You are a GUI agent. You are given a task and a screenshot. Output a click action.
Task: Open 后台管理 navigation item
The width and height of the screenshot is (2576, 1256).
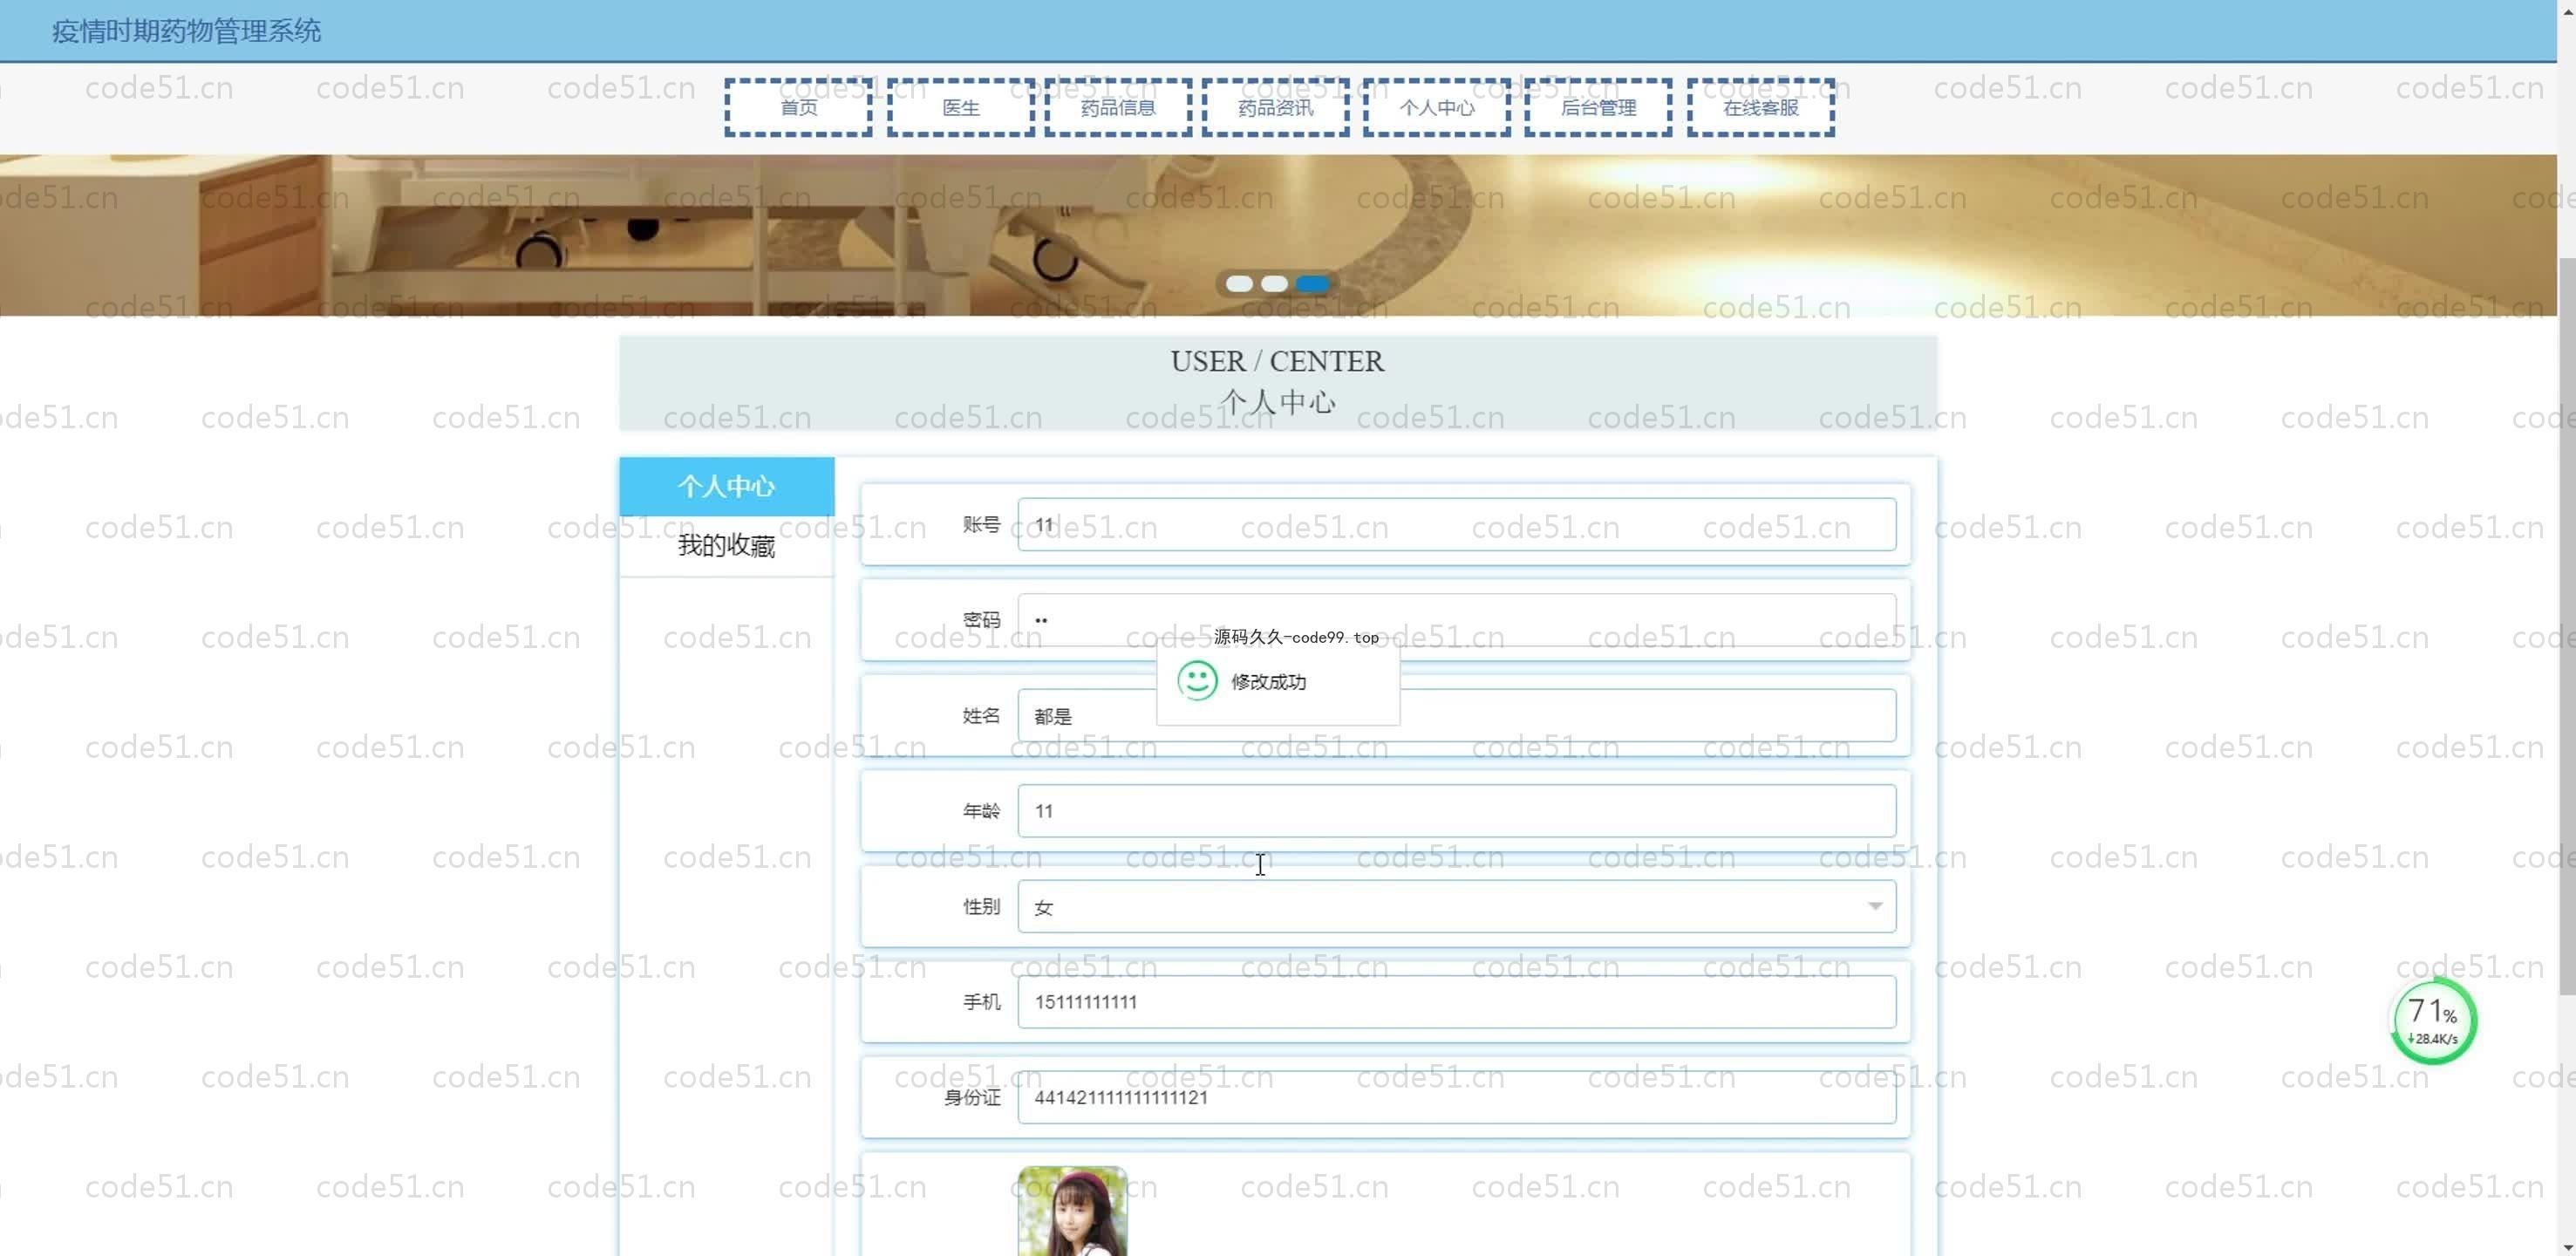click(x=1598, y=107)
